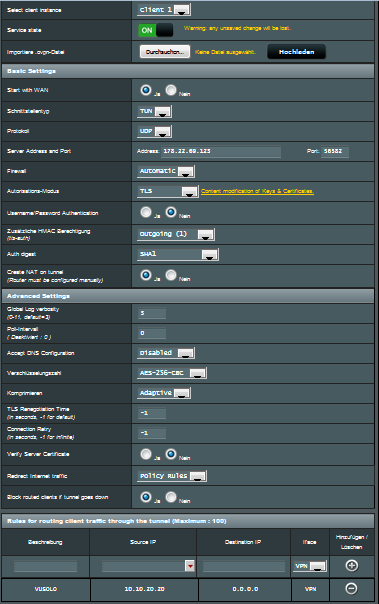
Task: Open the Auth digest SHA1 dropdown
Action: [x=178, y=254]
